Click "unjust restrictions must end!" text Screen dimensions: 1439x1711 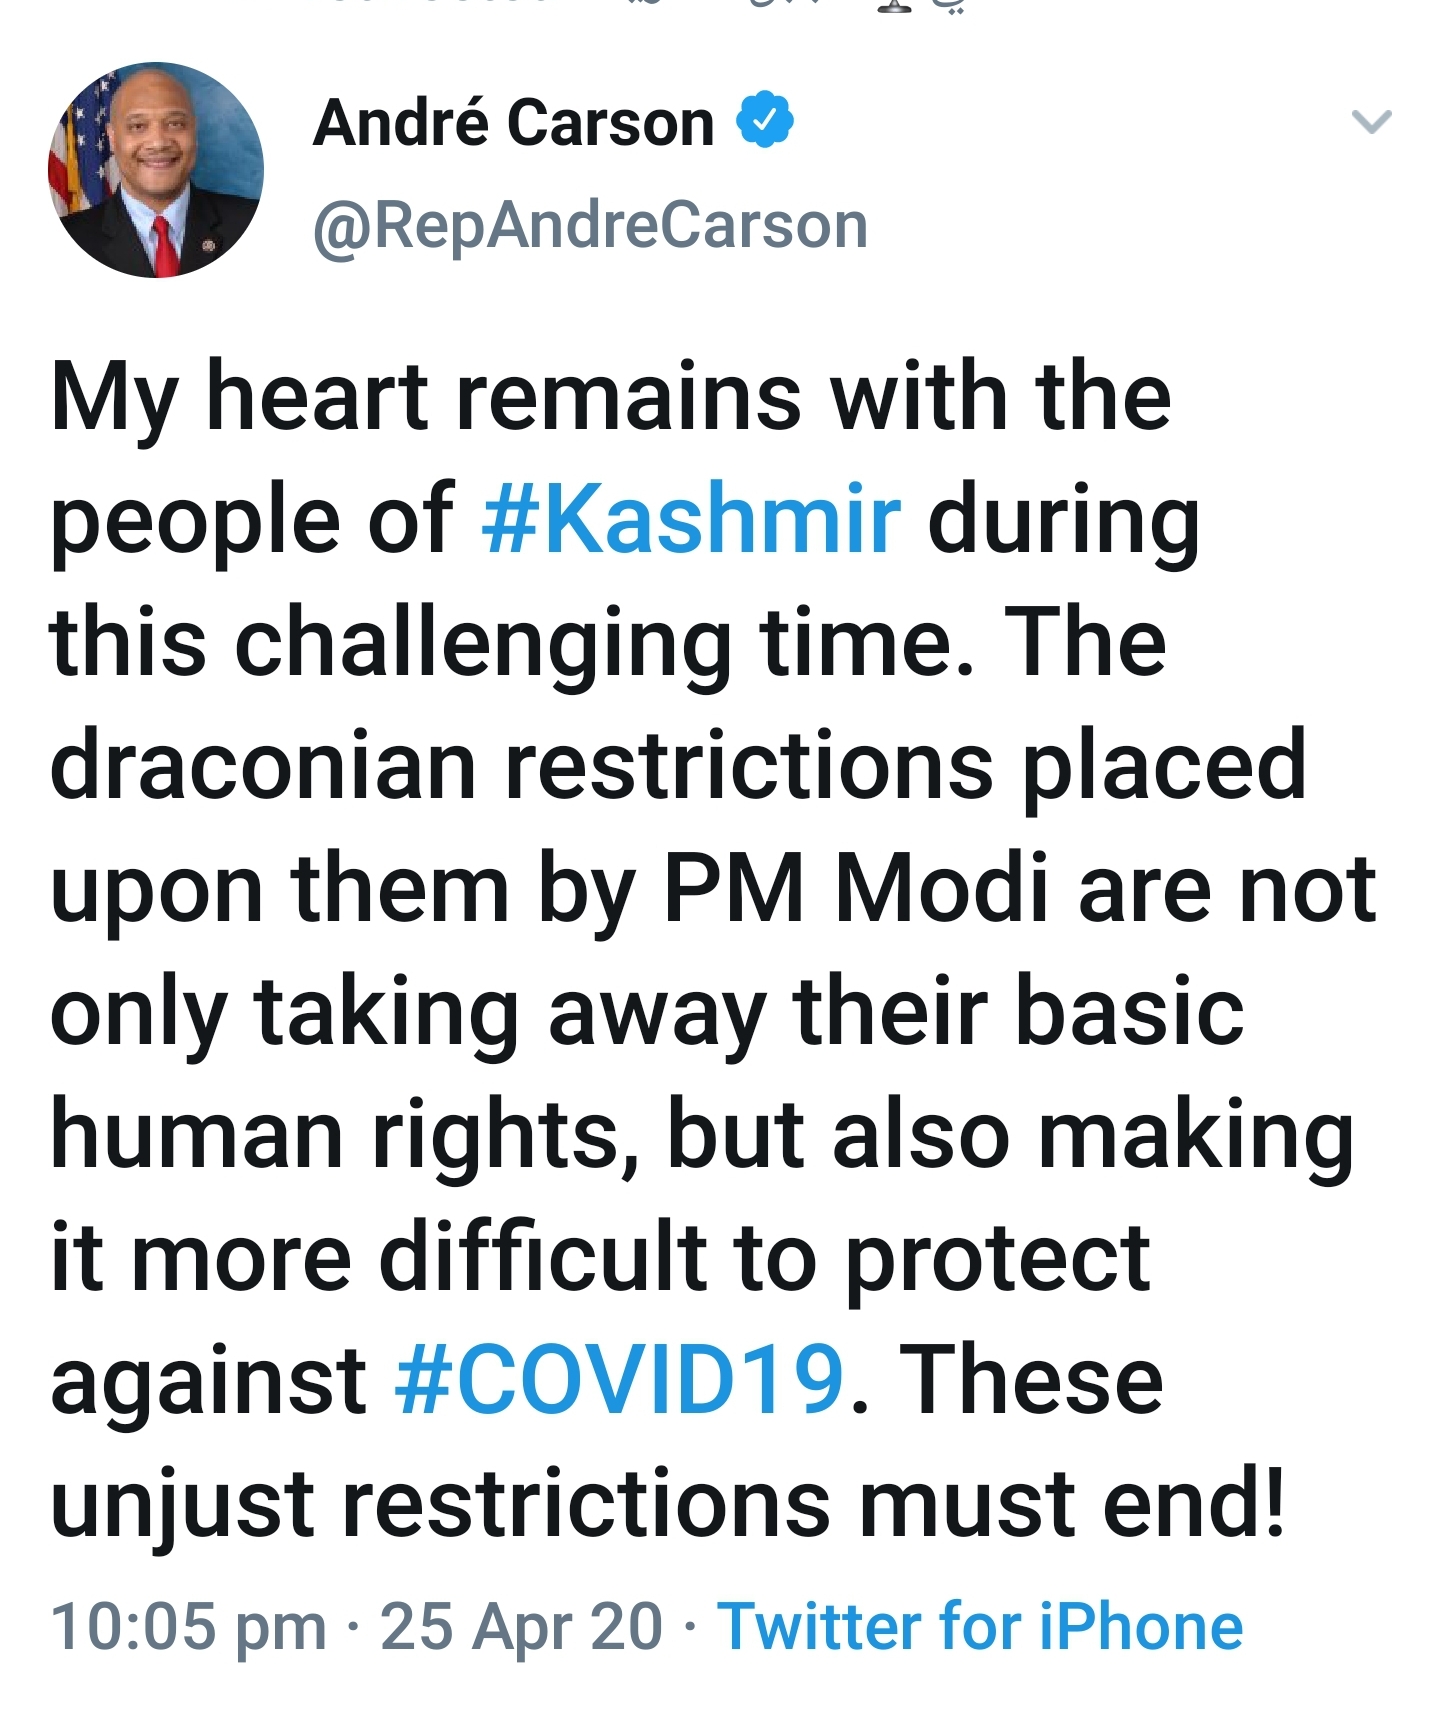point(667,1504)
